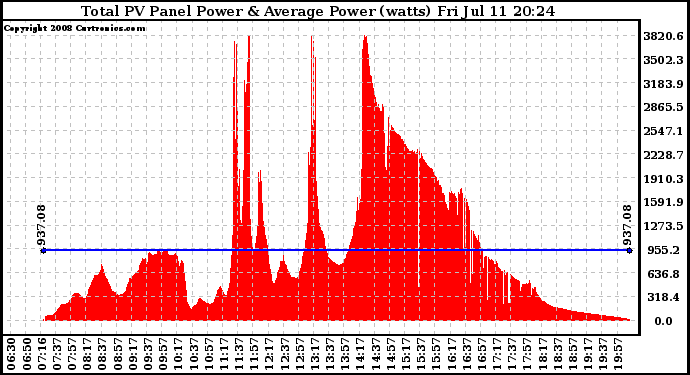Image resolution: width=690 pixels, height=375 pixels.
Task: Click the 15:17 time label
Action: point(407,354)
